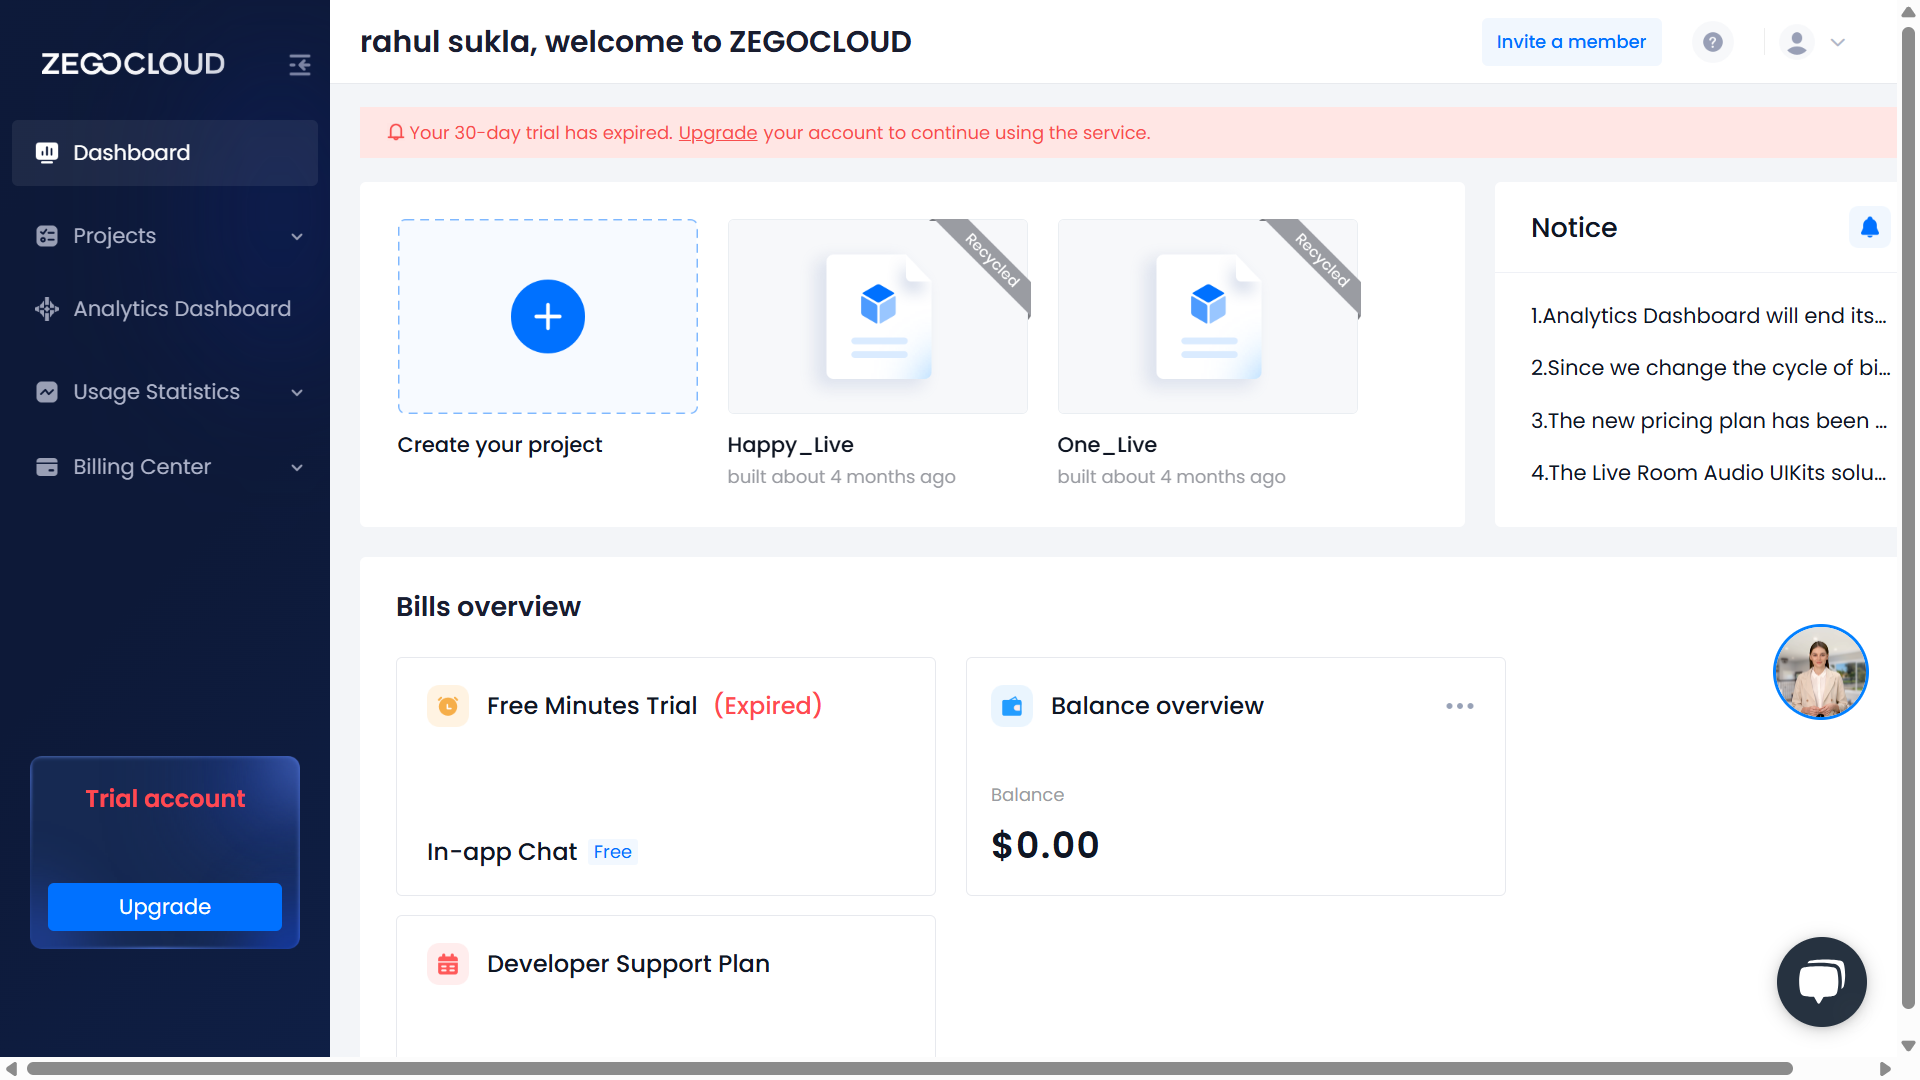The height and width of the screenshot is (1080, 1920).
Task: Collapse the sidebar with the menu fold icon
Action: pos(300,65)
